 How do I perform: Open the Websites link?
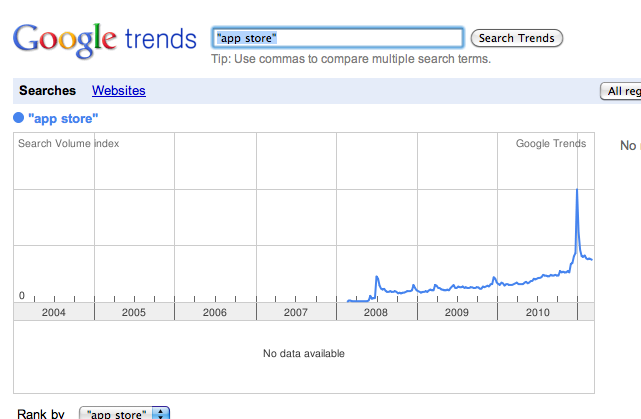pos(119,90)
